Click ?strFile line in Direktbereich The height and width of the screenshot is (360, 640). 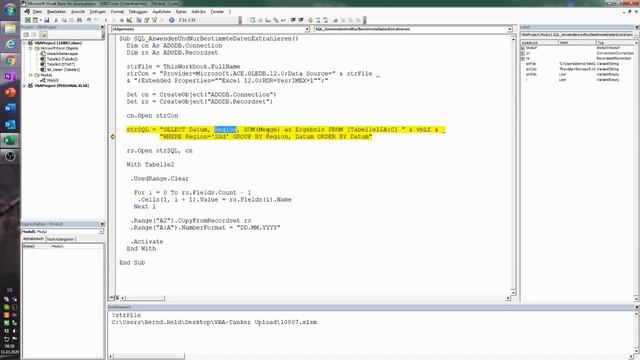click(126, 315)
